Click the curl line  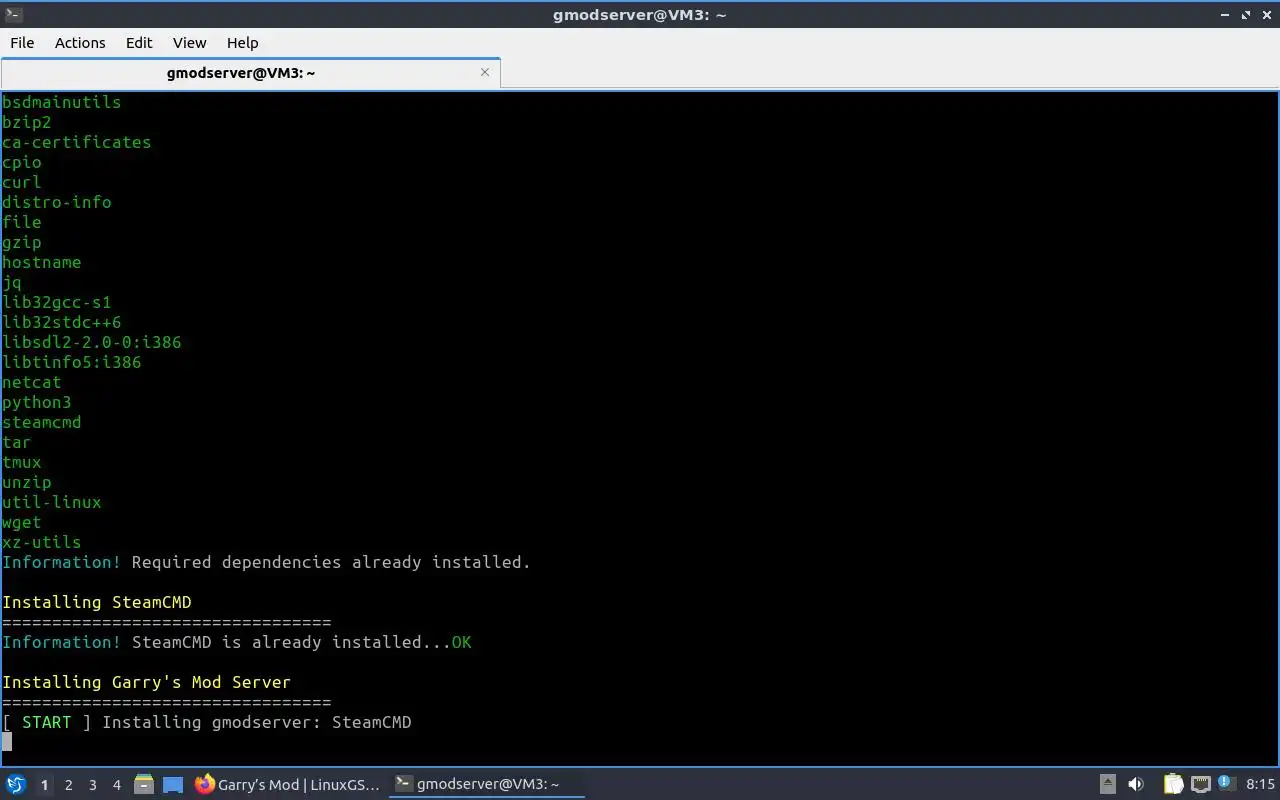22,182
